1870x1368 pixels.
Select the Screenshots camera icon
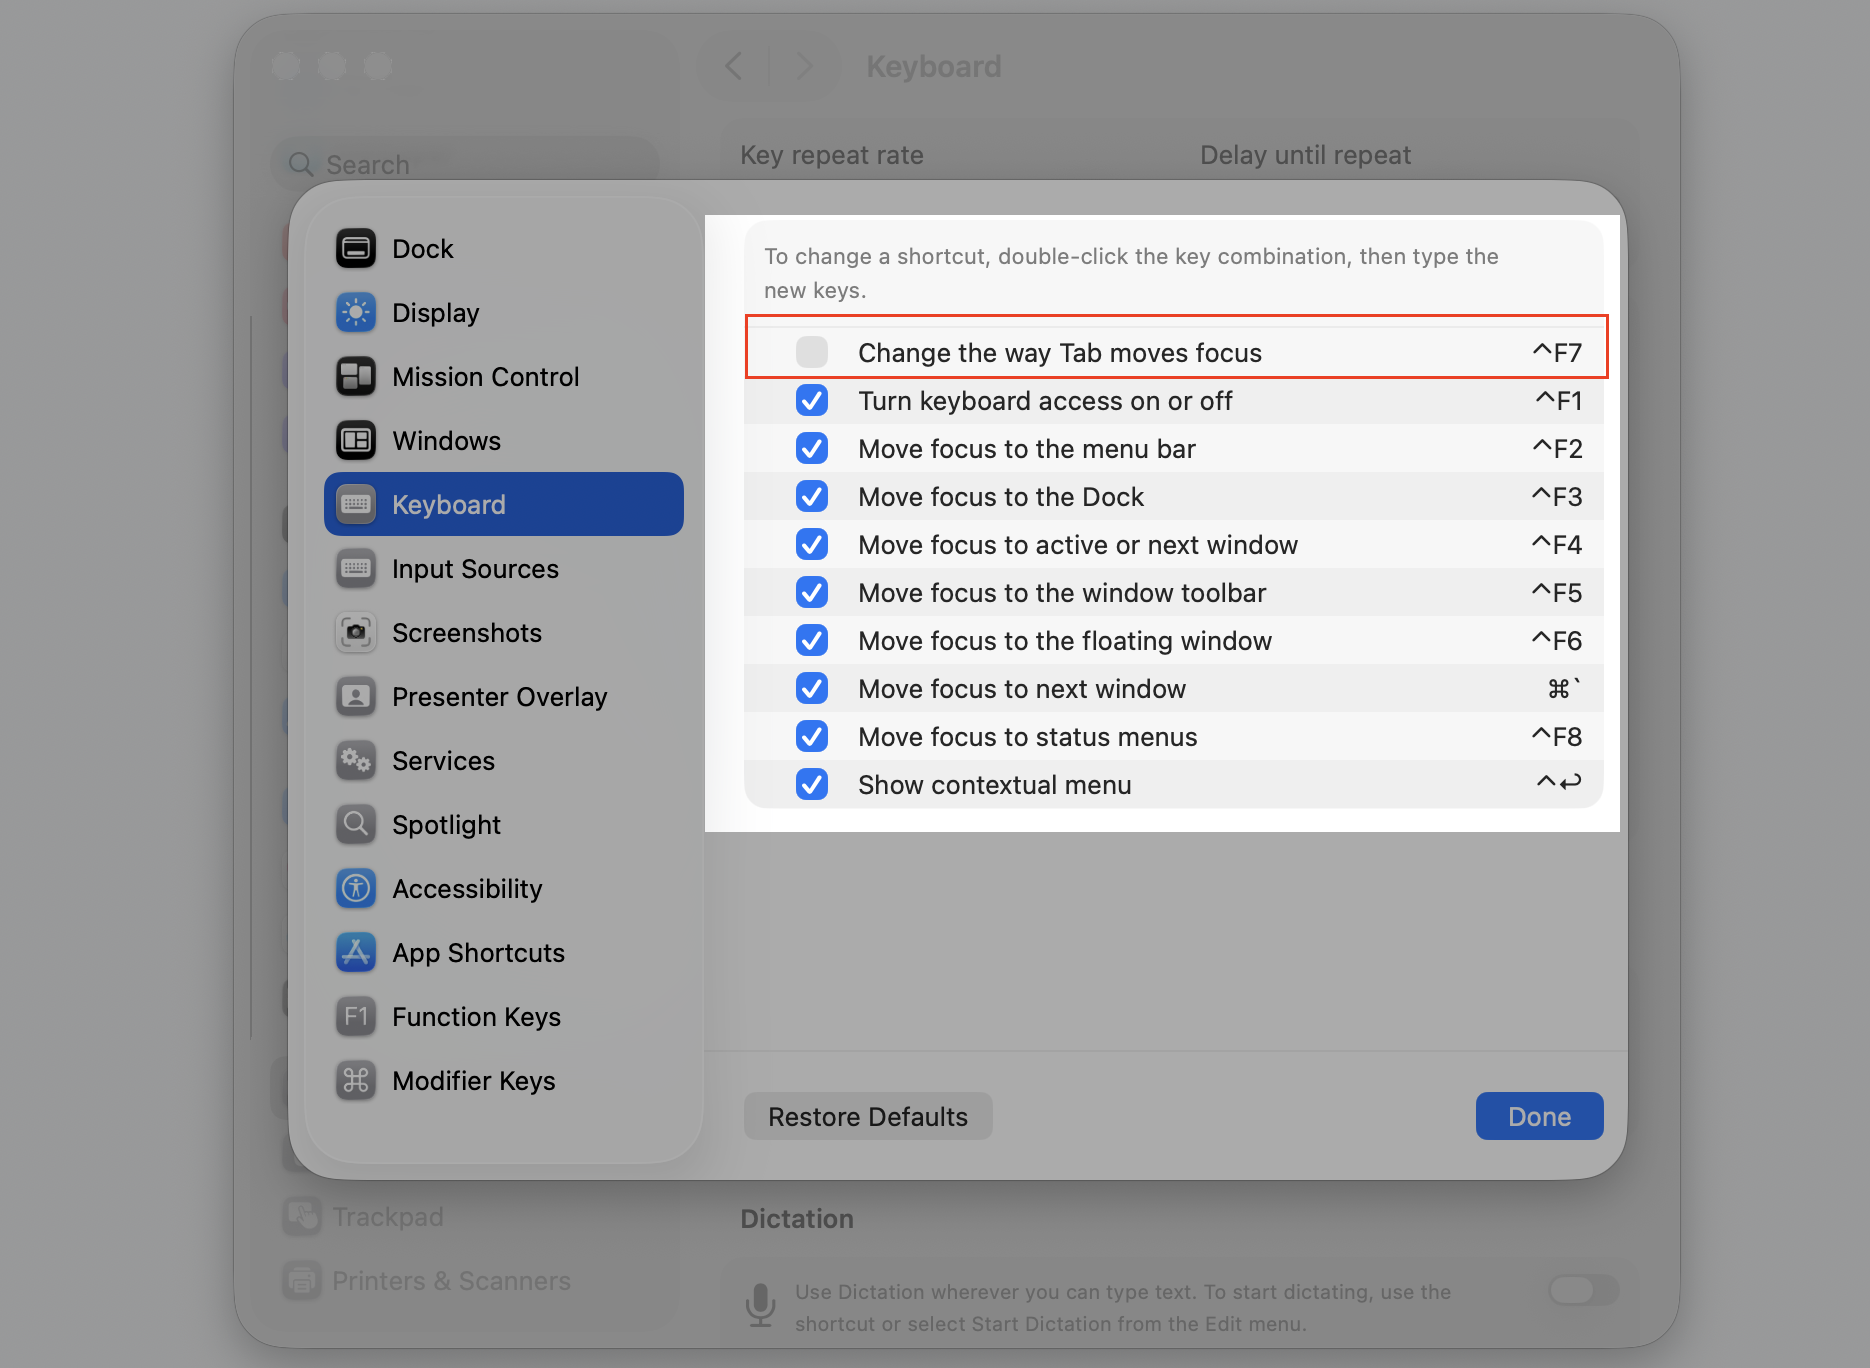point(356,633)
